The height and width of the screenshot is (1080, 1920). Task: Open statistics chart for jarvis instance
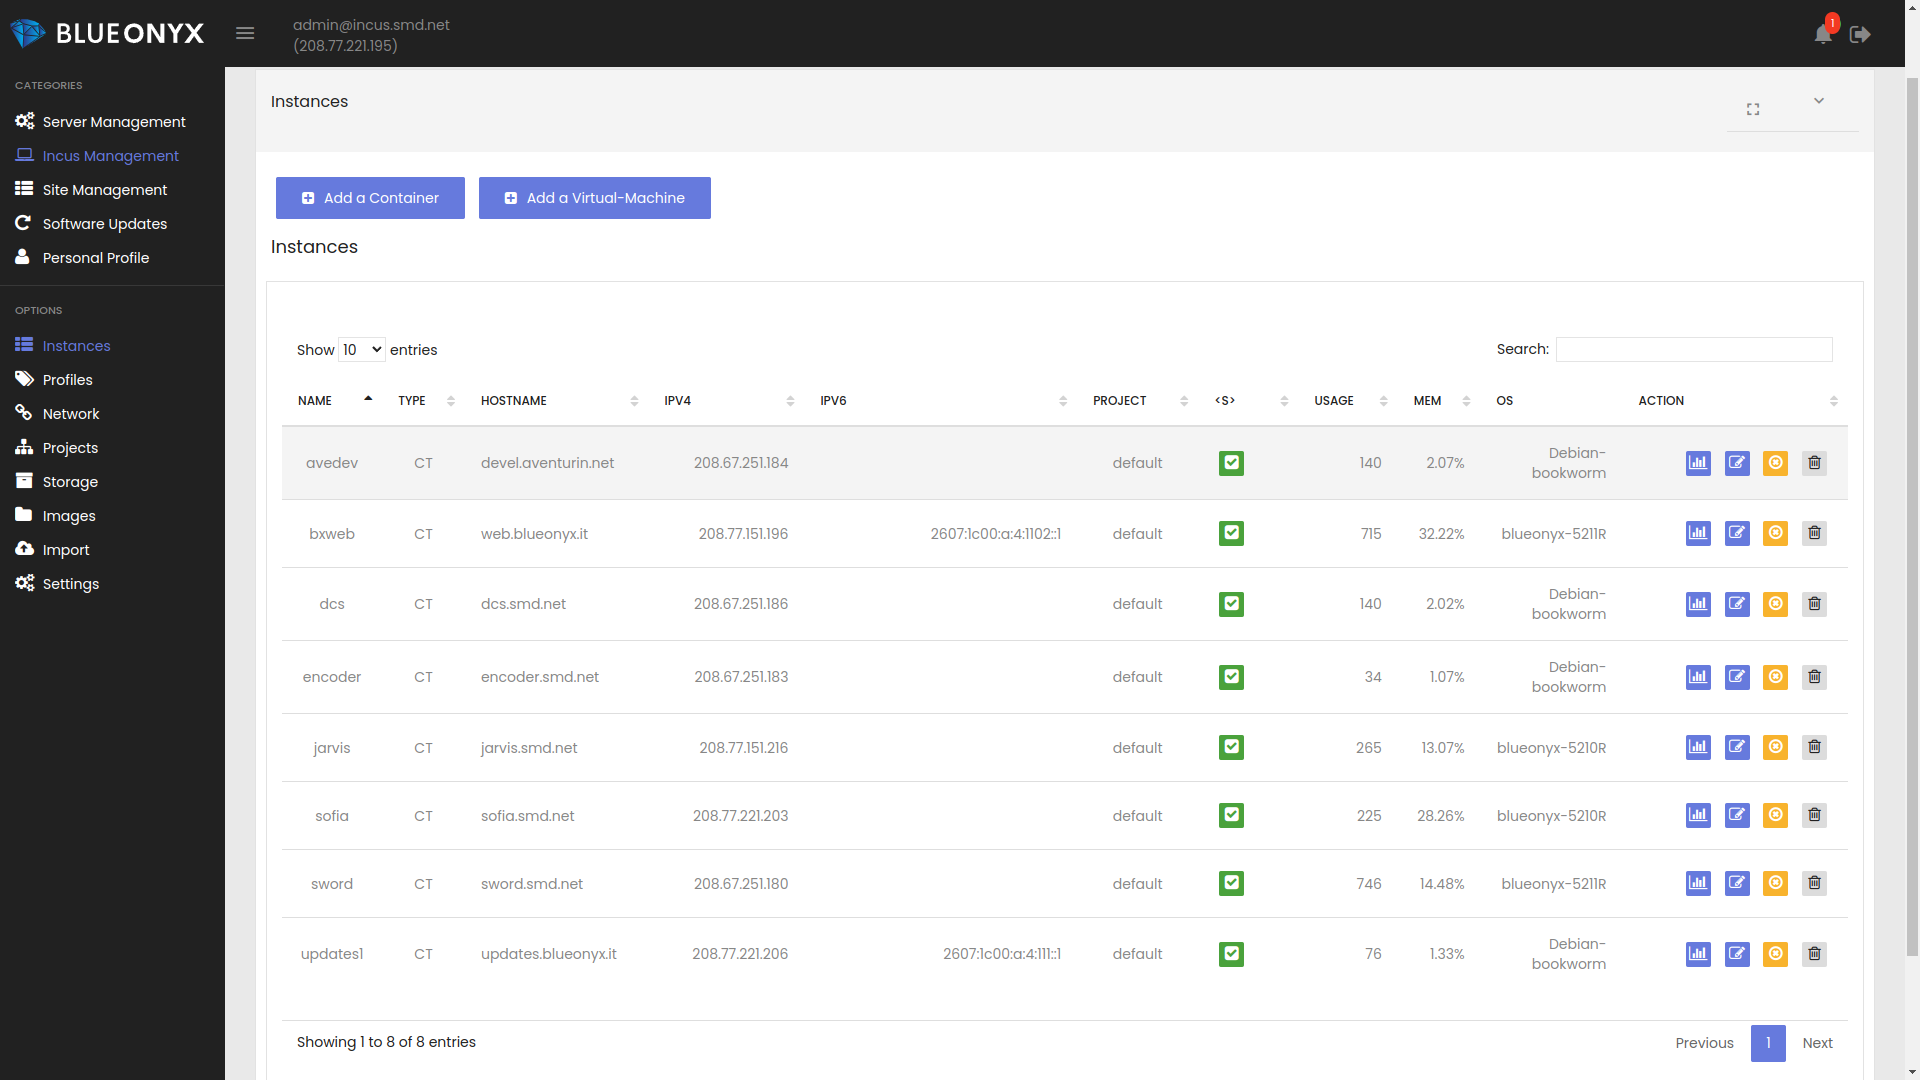point(1698,747)
